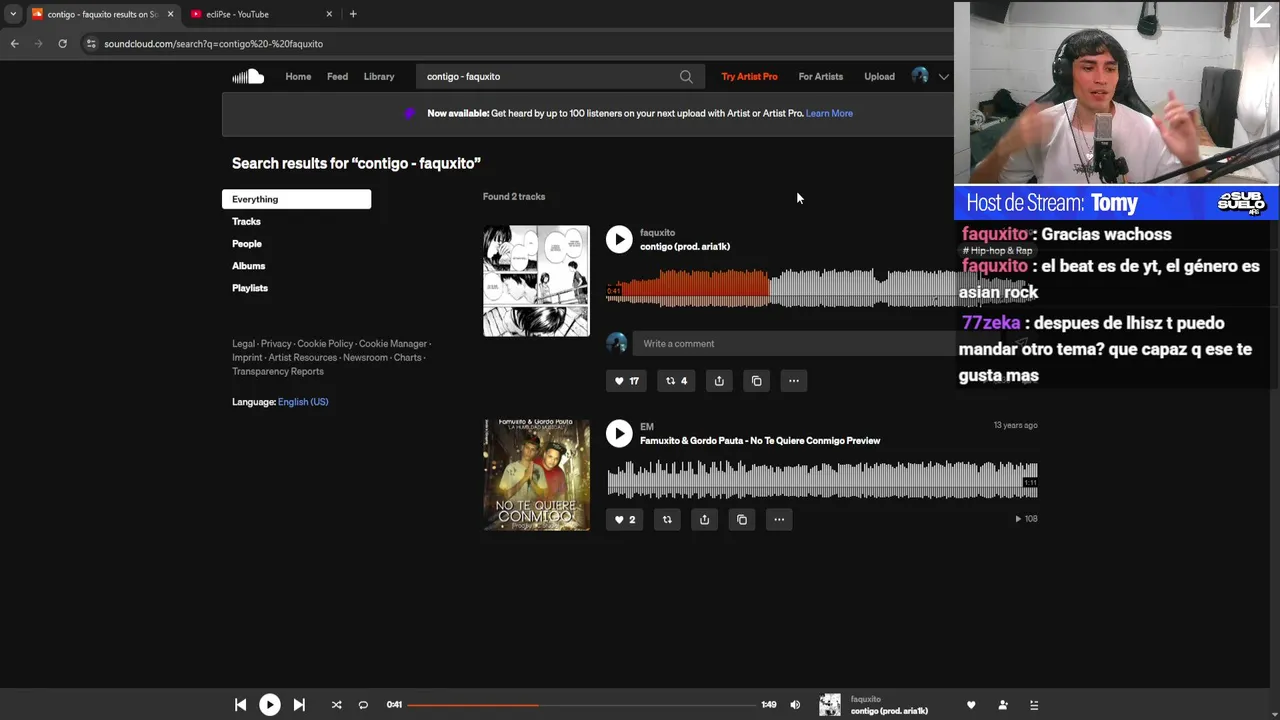This screenshot has width=1280, height=720.
Task: Like the No Te Quiere Conmigo track
Action: pos(624,519)
